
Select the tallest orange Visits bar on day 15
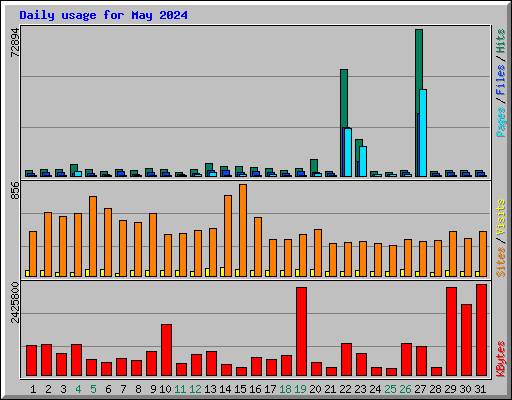pos(243,230)
